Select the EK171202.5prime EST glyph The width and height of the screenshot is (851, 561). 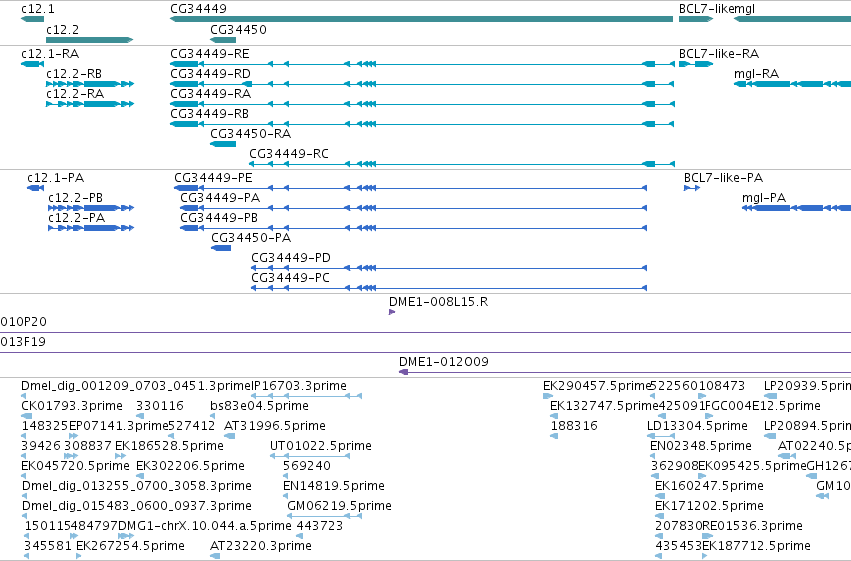tap(660, 517)
